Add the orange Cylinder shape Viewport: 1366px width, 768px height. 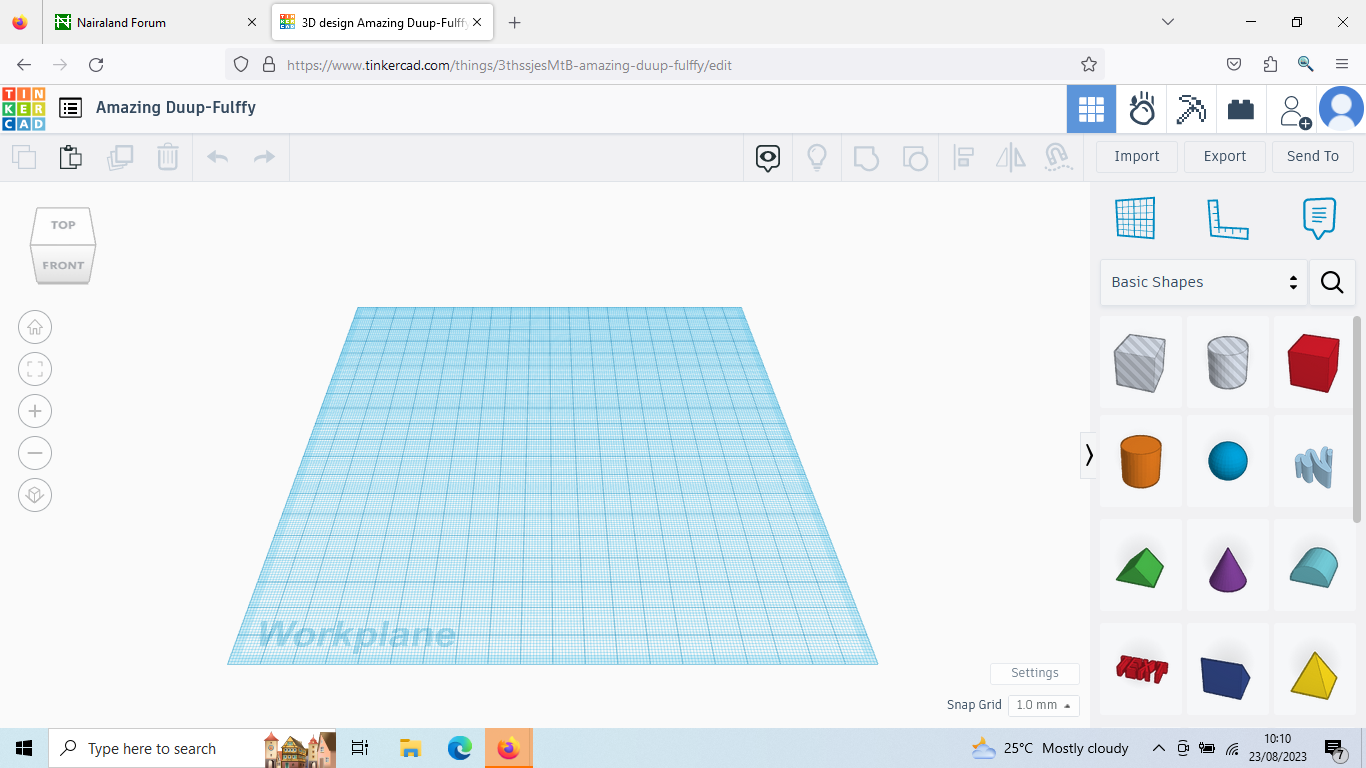(1141, 460)
